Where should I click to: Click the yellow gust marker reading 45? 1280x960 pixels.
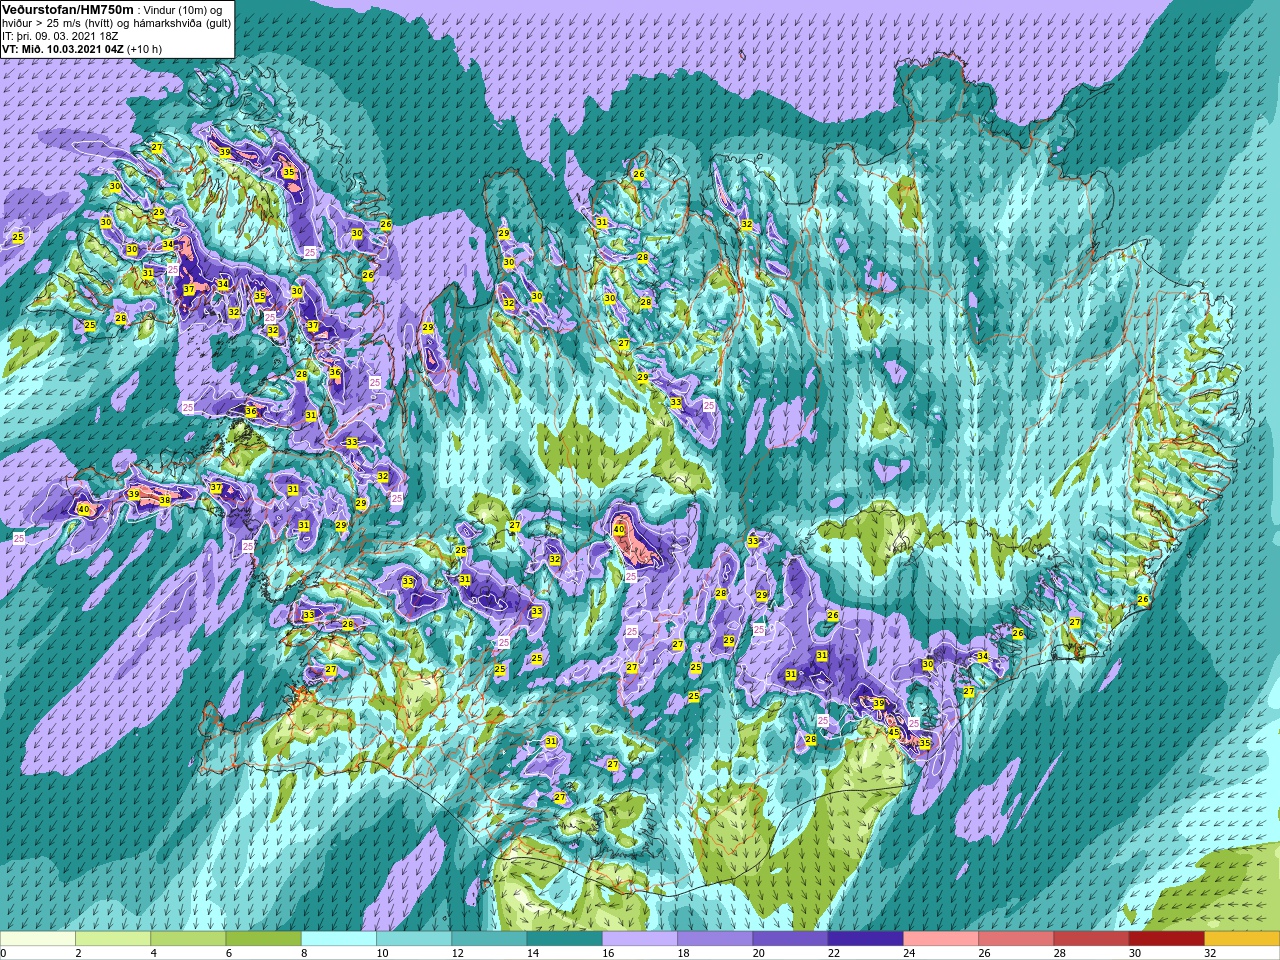(x=894, y=732)
